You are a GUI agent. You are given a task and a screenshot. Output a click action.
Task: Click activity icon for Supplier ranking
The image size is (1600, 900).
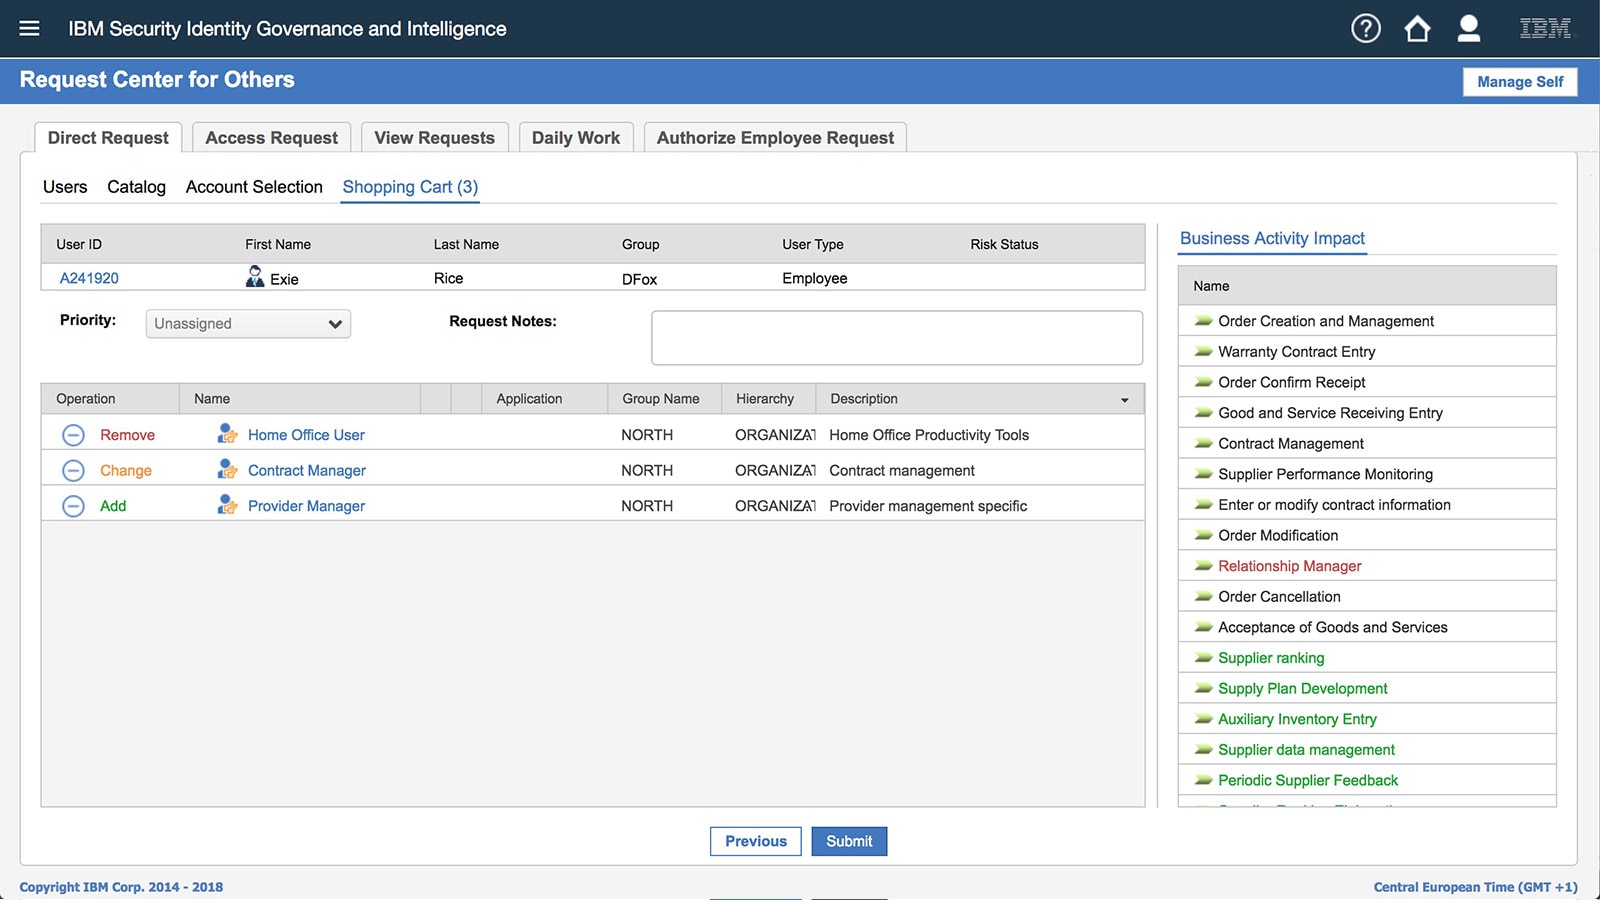pyautogui.click(x=1204, y=658)
